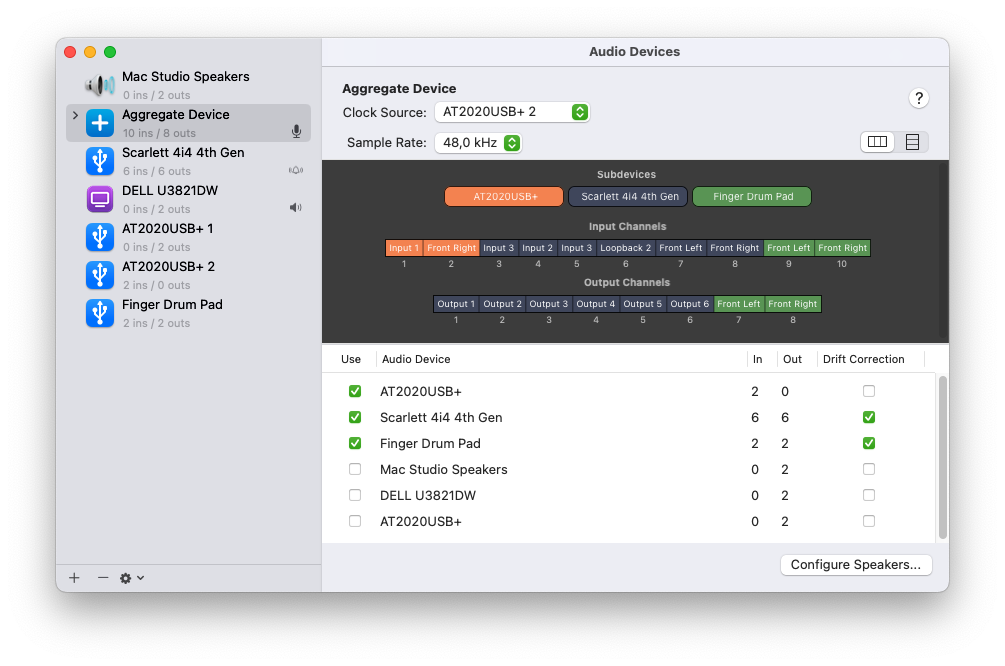Switch to stacked rows layout view icon
Screen dimensions: 1005x666
pyautogui.click(x=912, y=142)
